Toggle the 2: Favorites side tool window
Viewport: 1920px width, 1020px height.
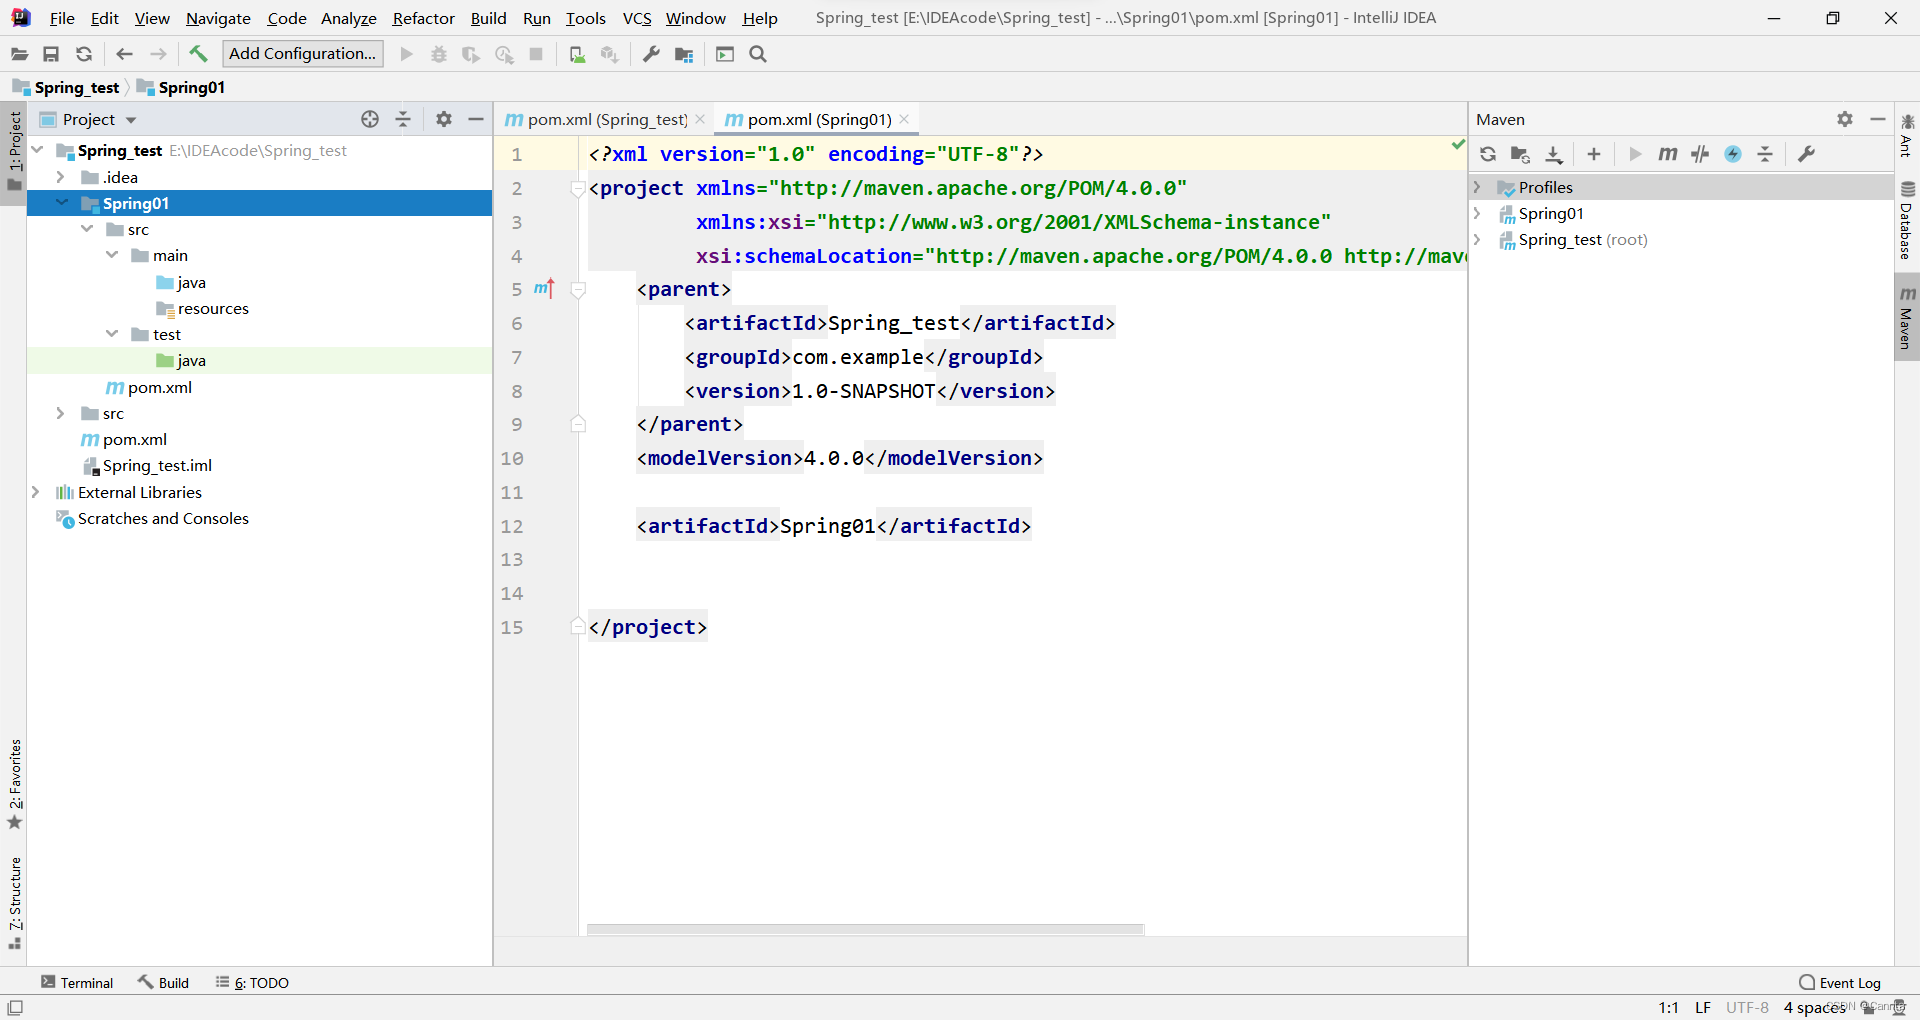(x=14, y=785)
